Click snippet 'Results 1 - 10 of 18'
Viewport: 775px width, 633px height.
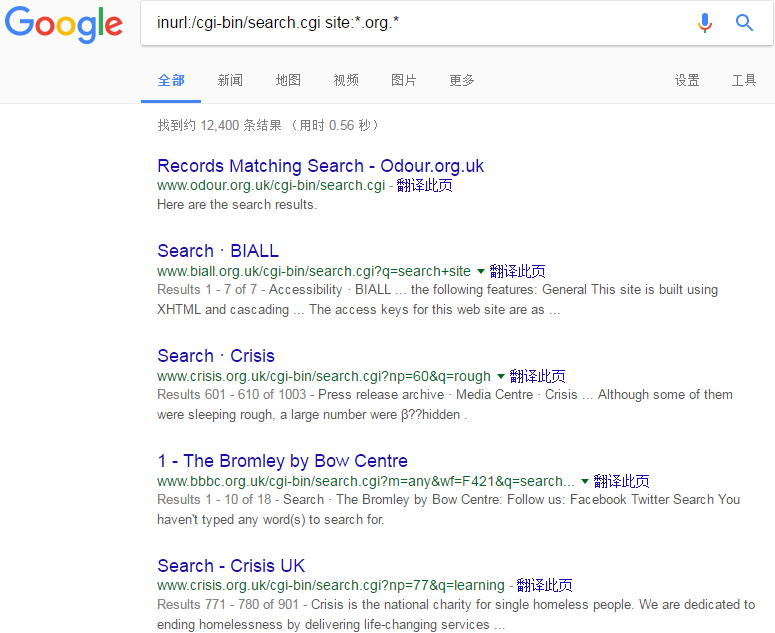pos(215,500)
